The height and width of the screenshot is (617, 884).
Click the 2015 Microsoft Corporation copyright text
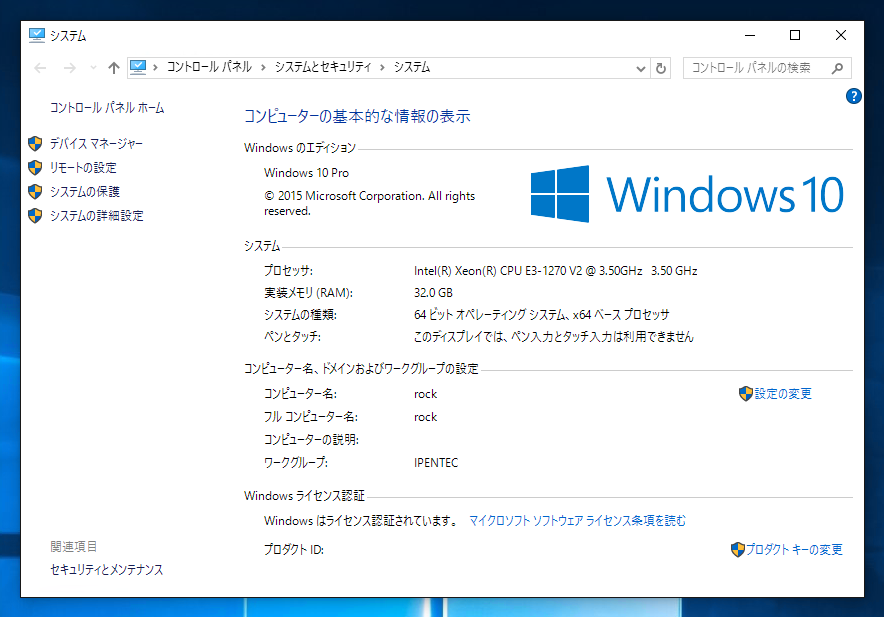(x=369, y=203)
